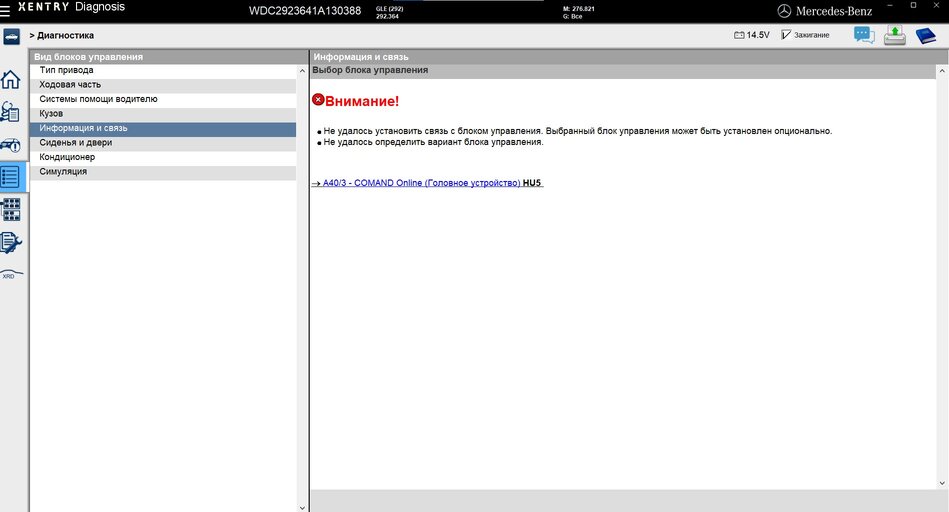Select Тип привода category
Screen dimensions: 949x512
coord(163,70)
